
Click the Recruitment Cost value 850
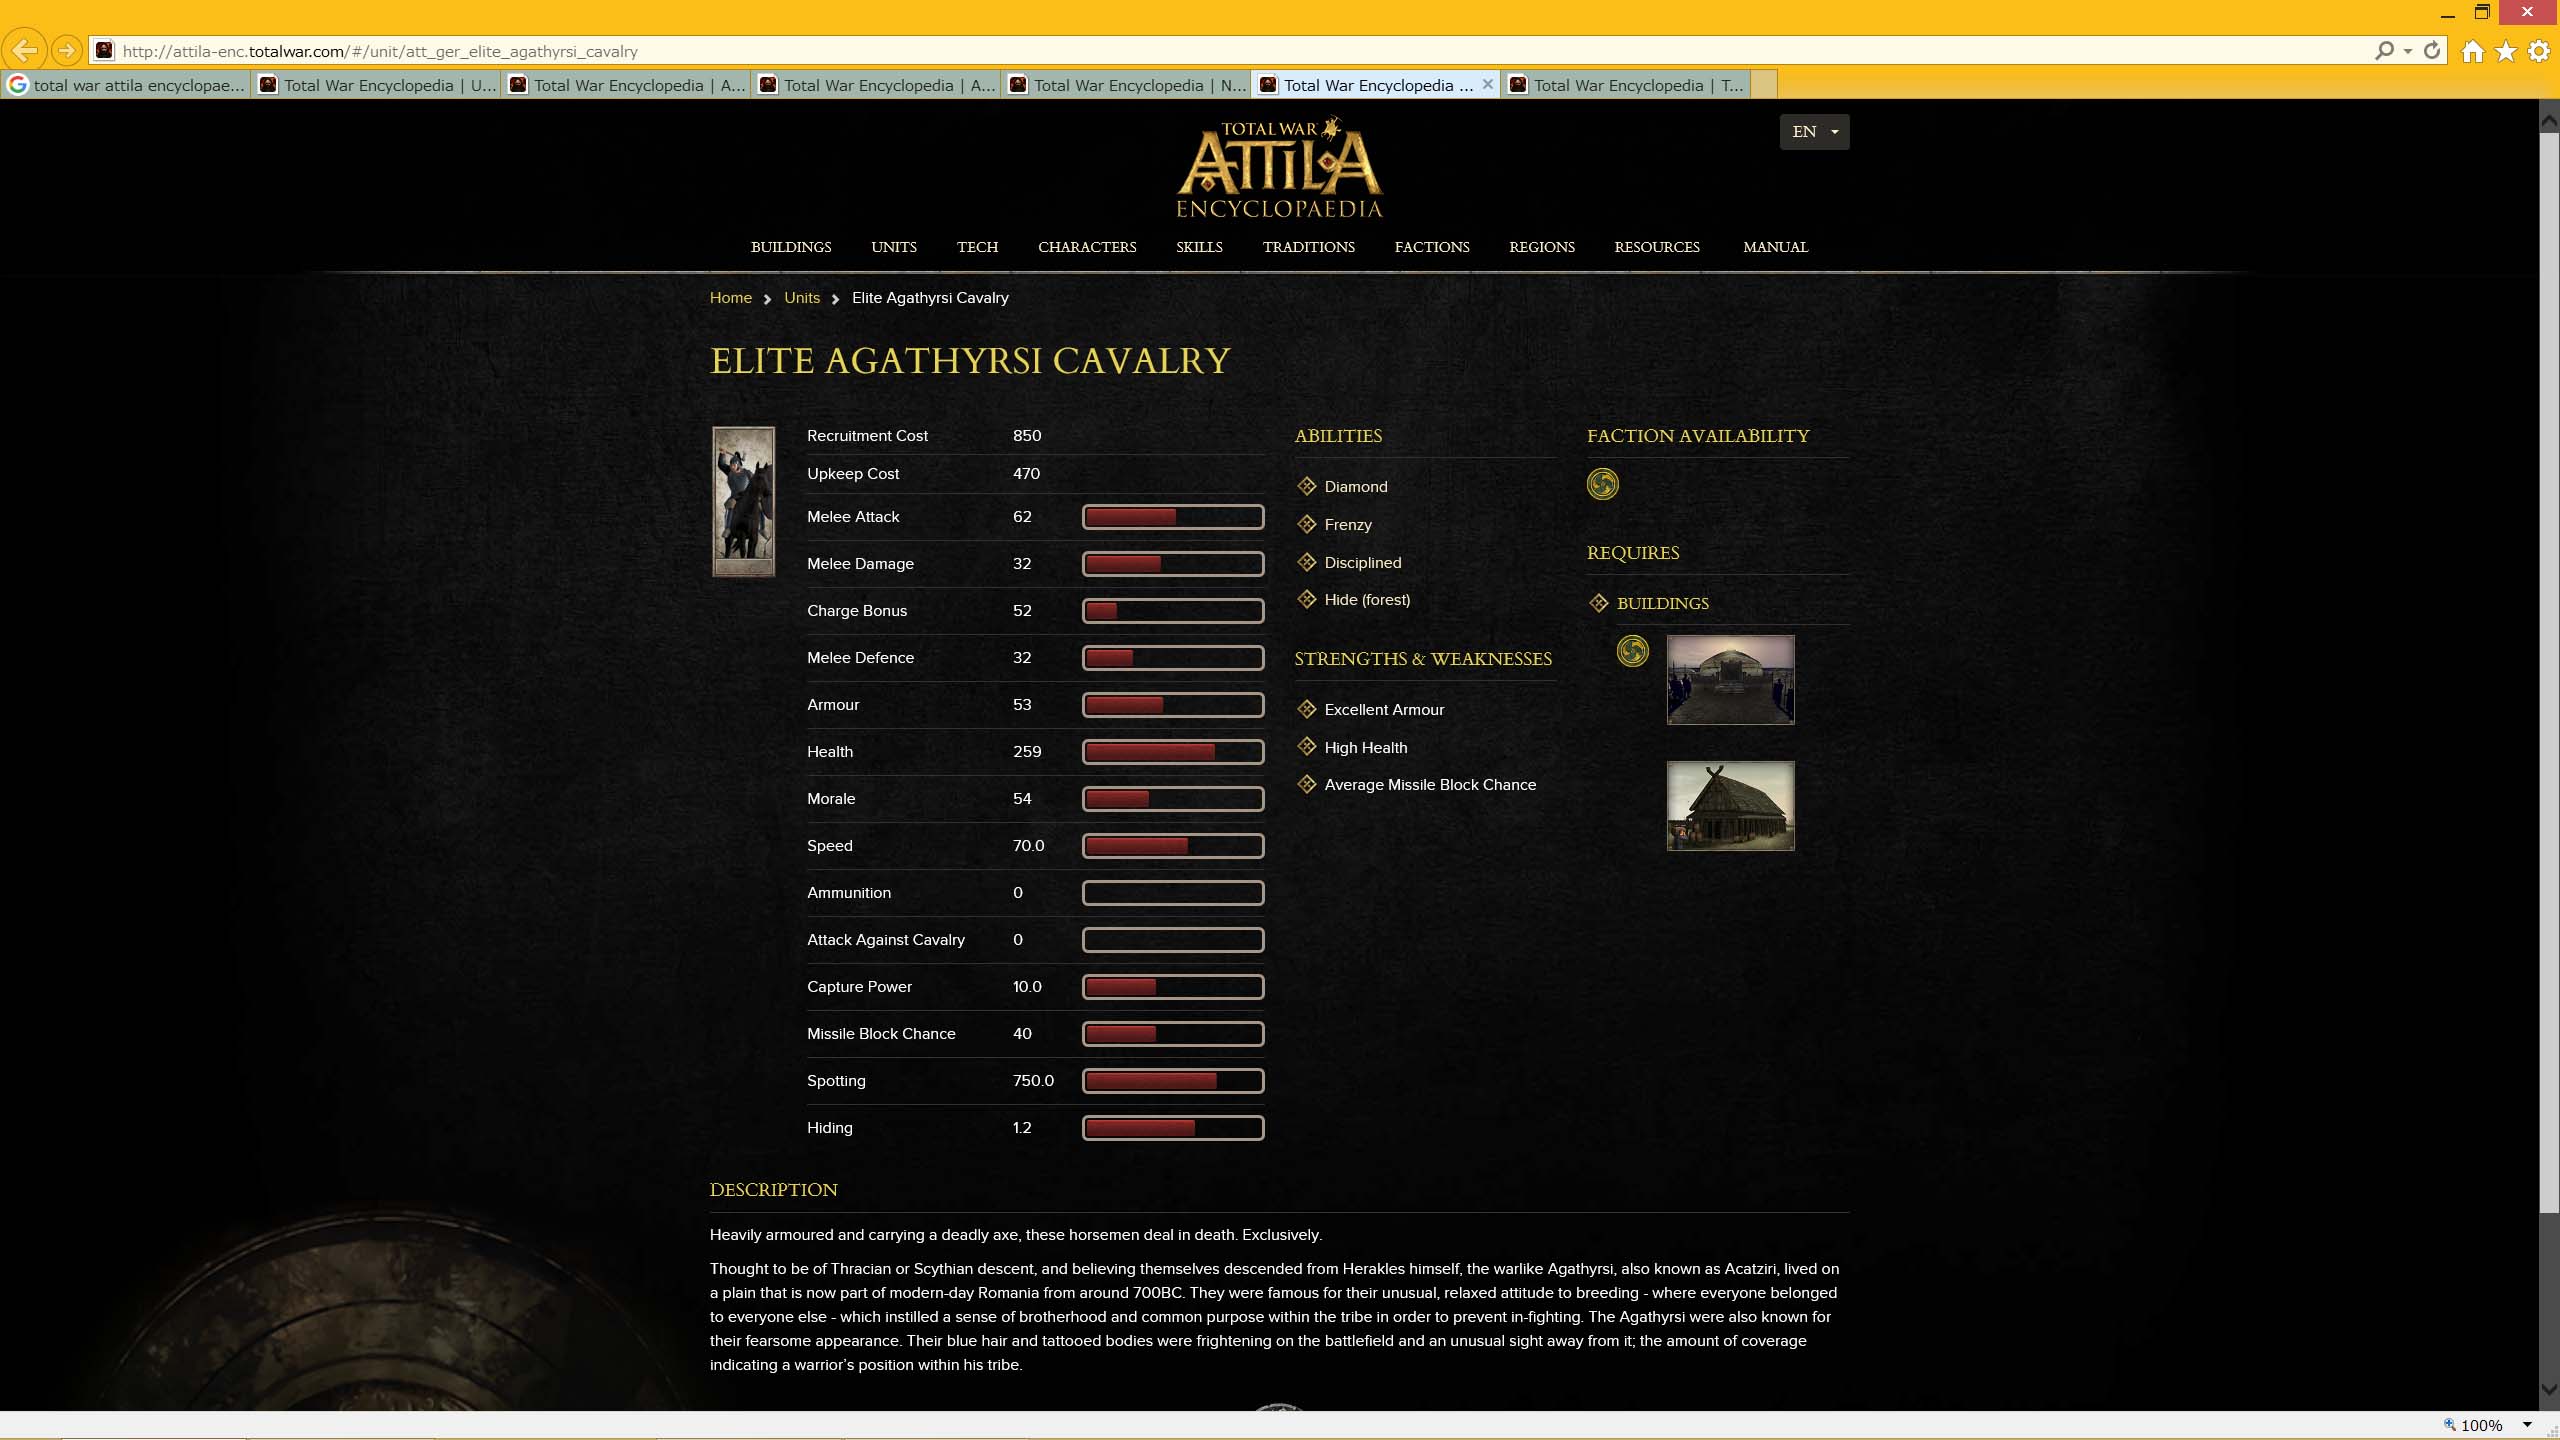(x=1027, y=436)
